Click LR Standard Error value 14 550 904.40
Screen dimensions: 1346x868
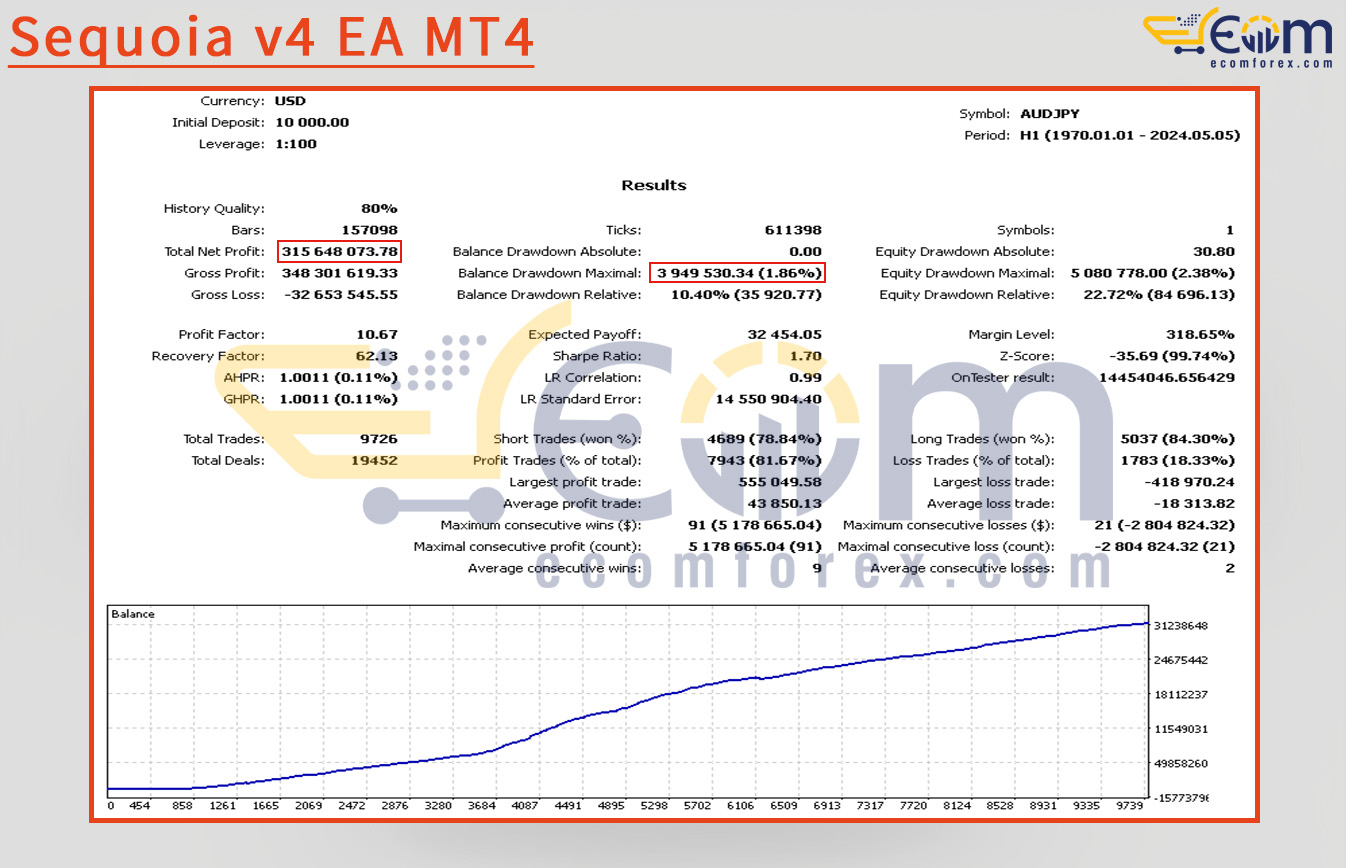pos(768,399)
